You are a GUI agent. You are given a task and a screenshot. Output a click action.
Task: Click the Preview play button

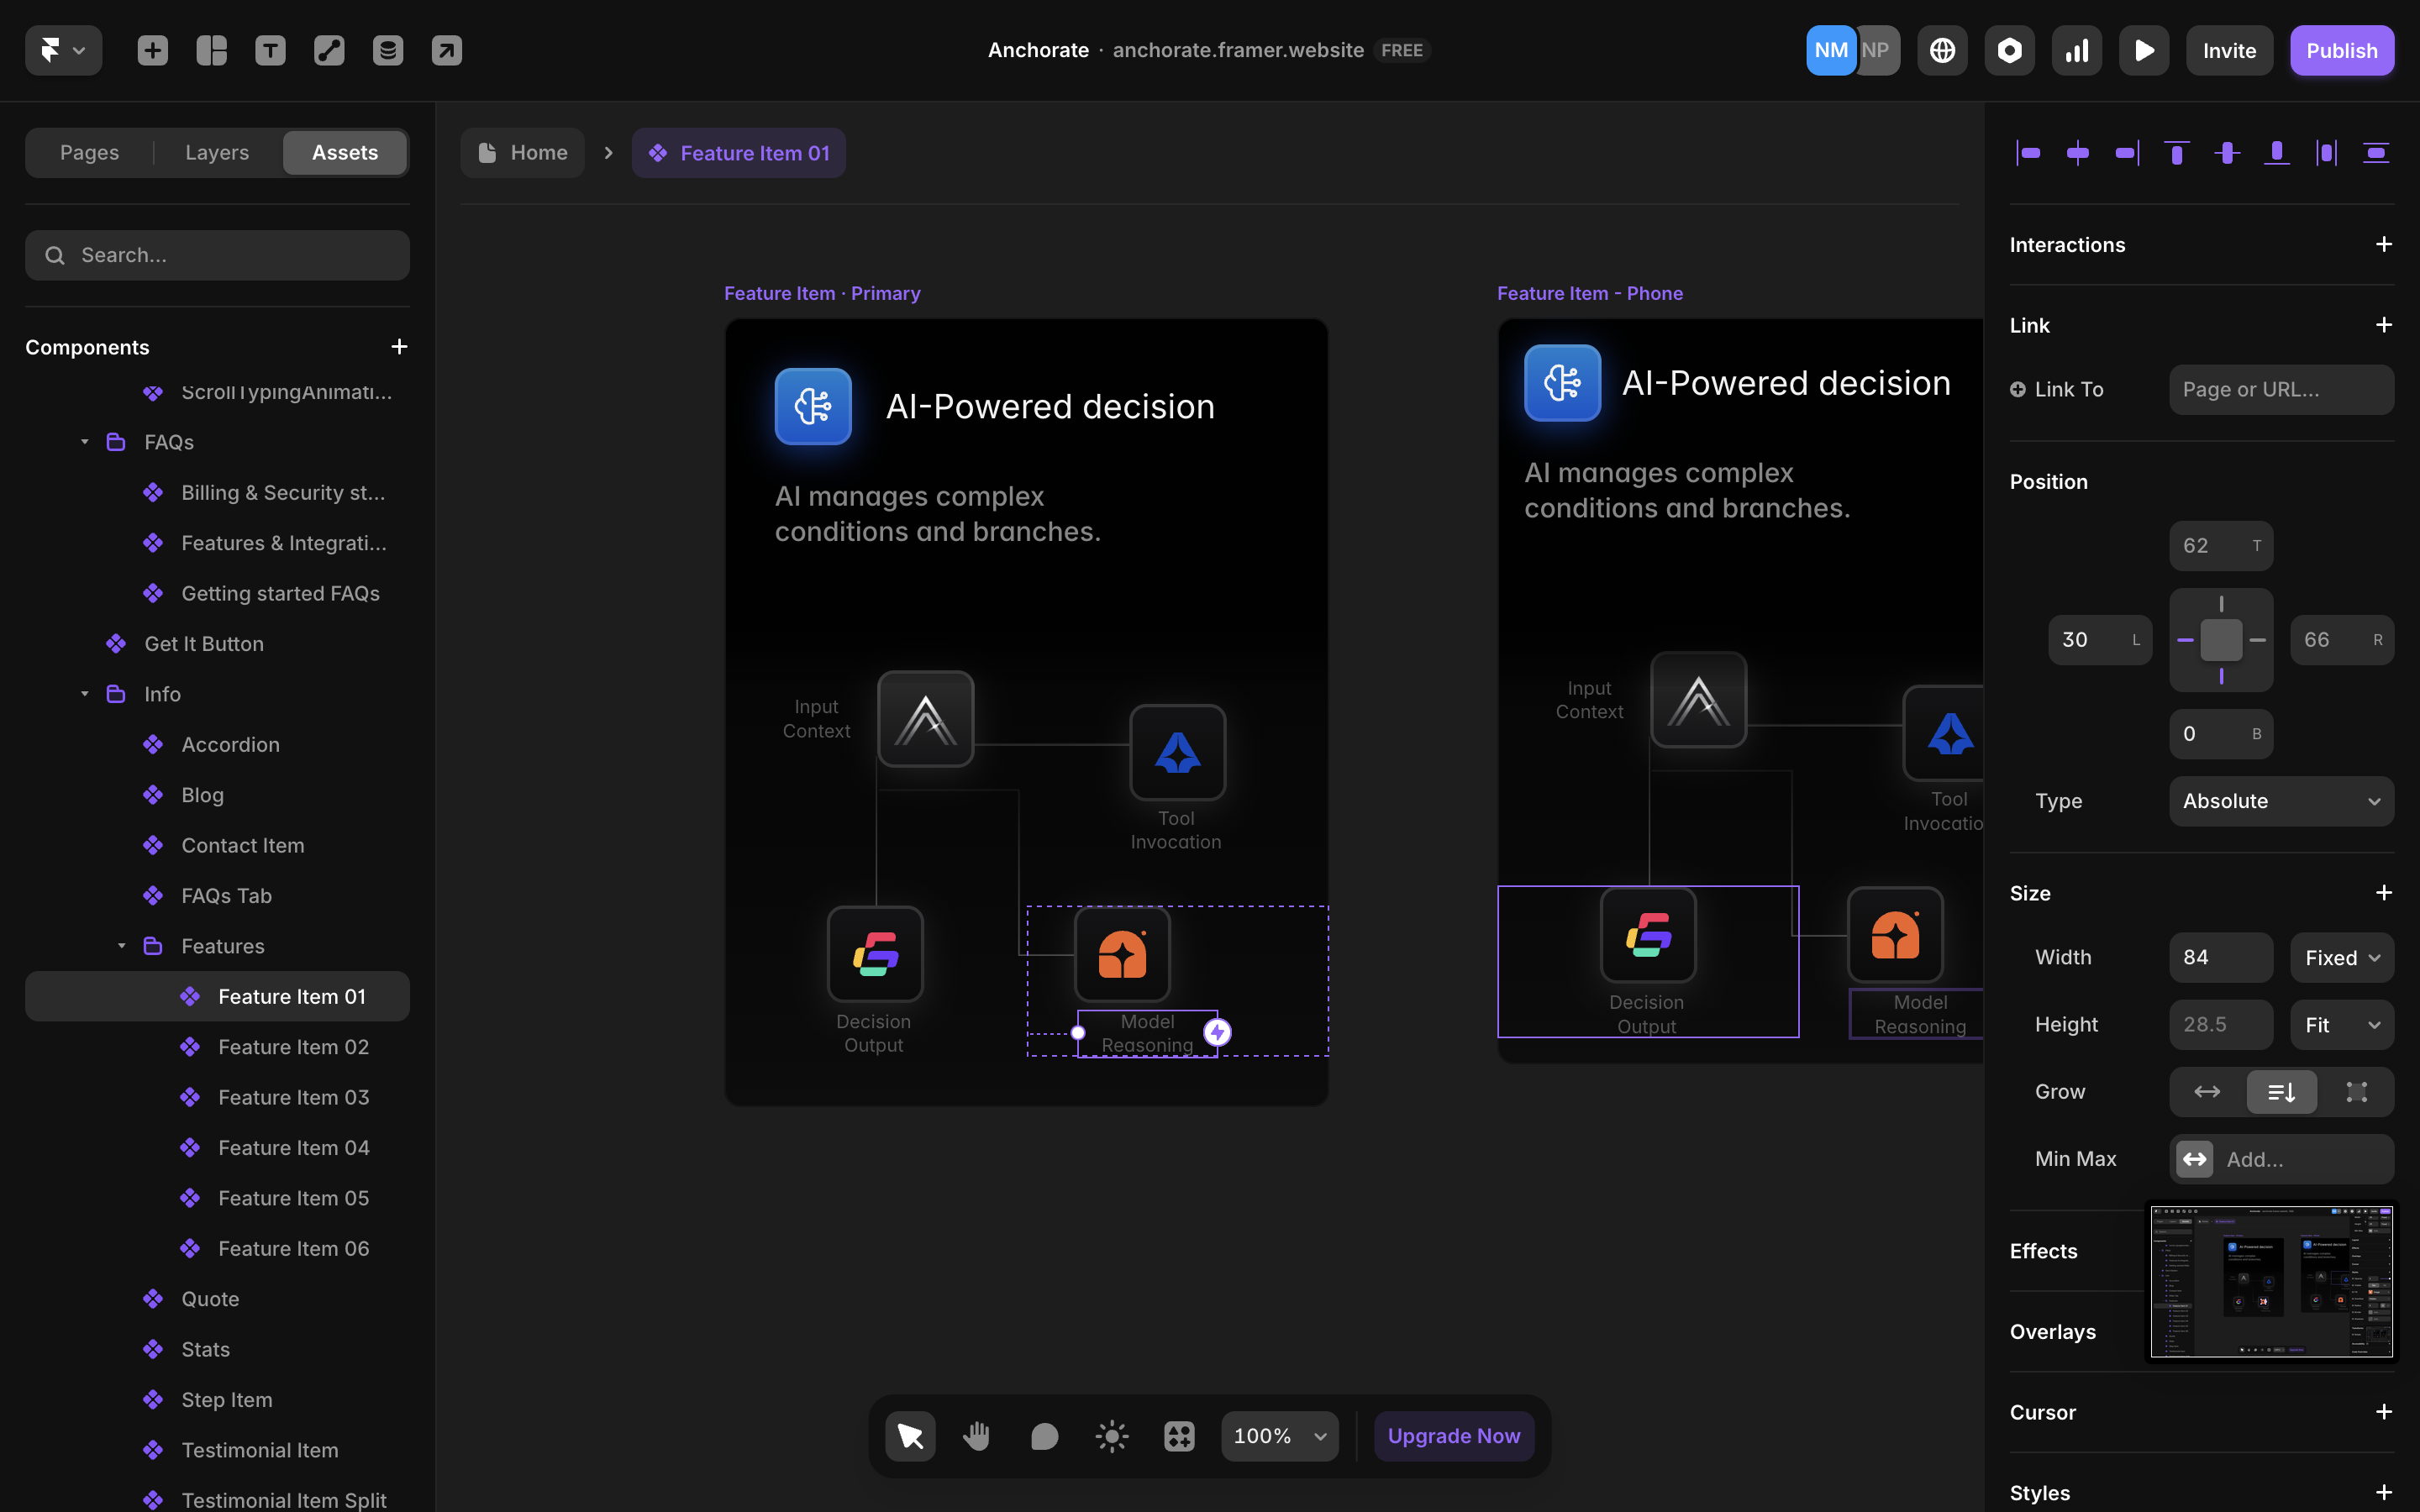2143,50
